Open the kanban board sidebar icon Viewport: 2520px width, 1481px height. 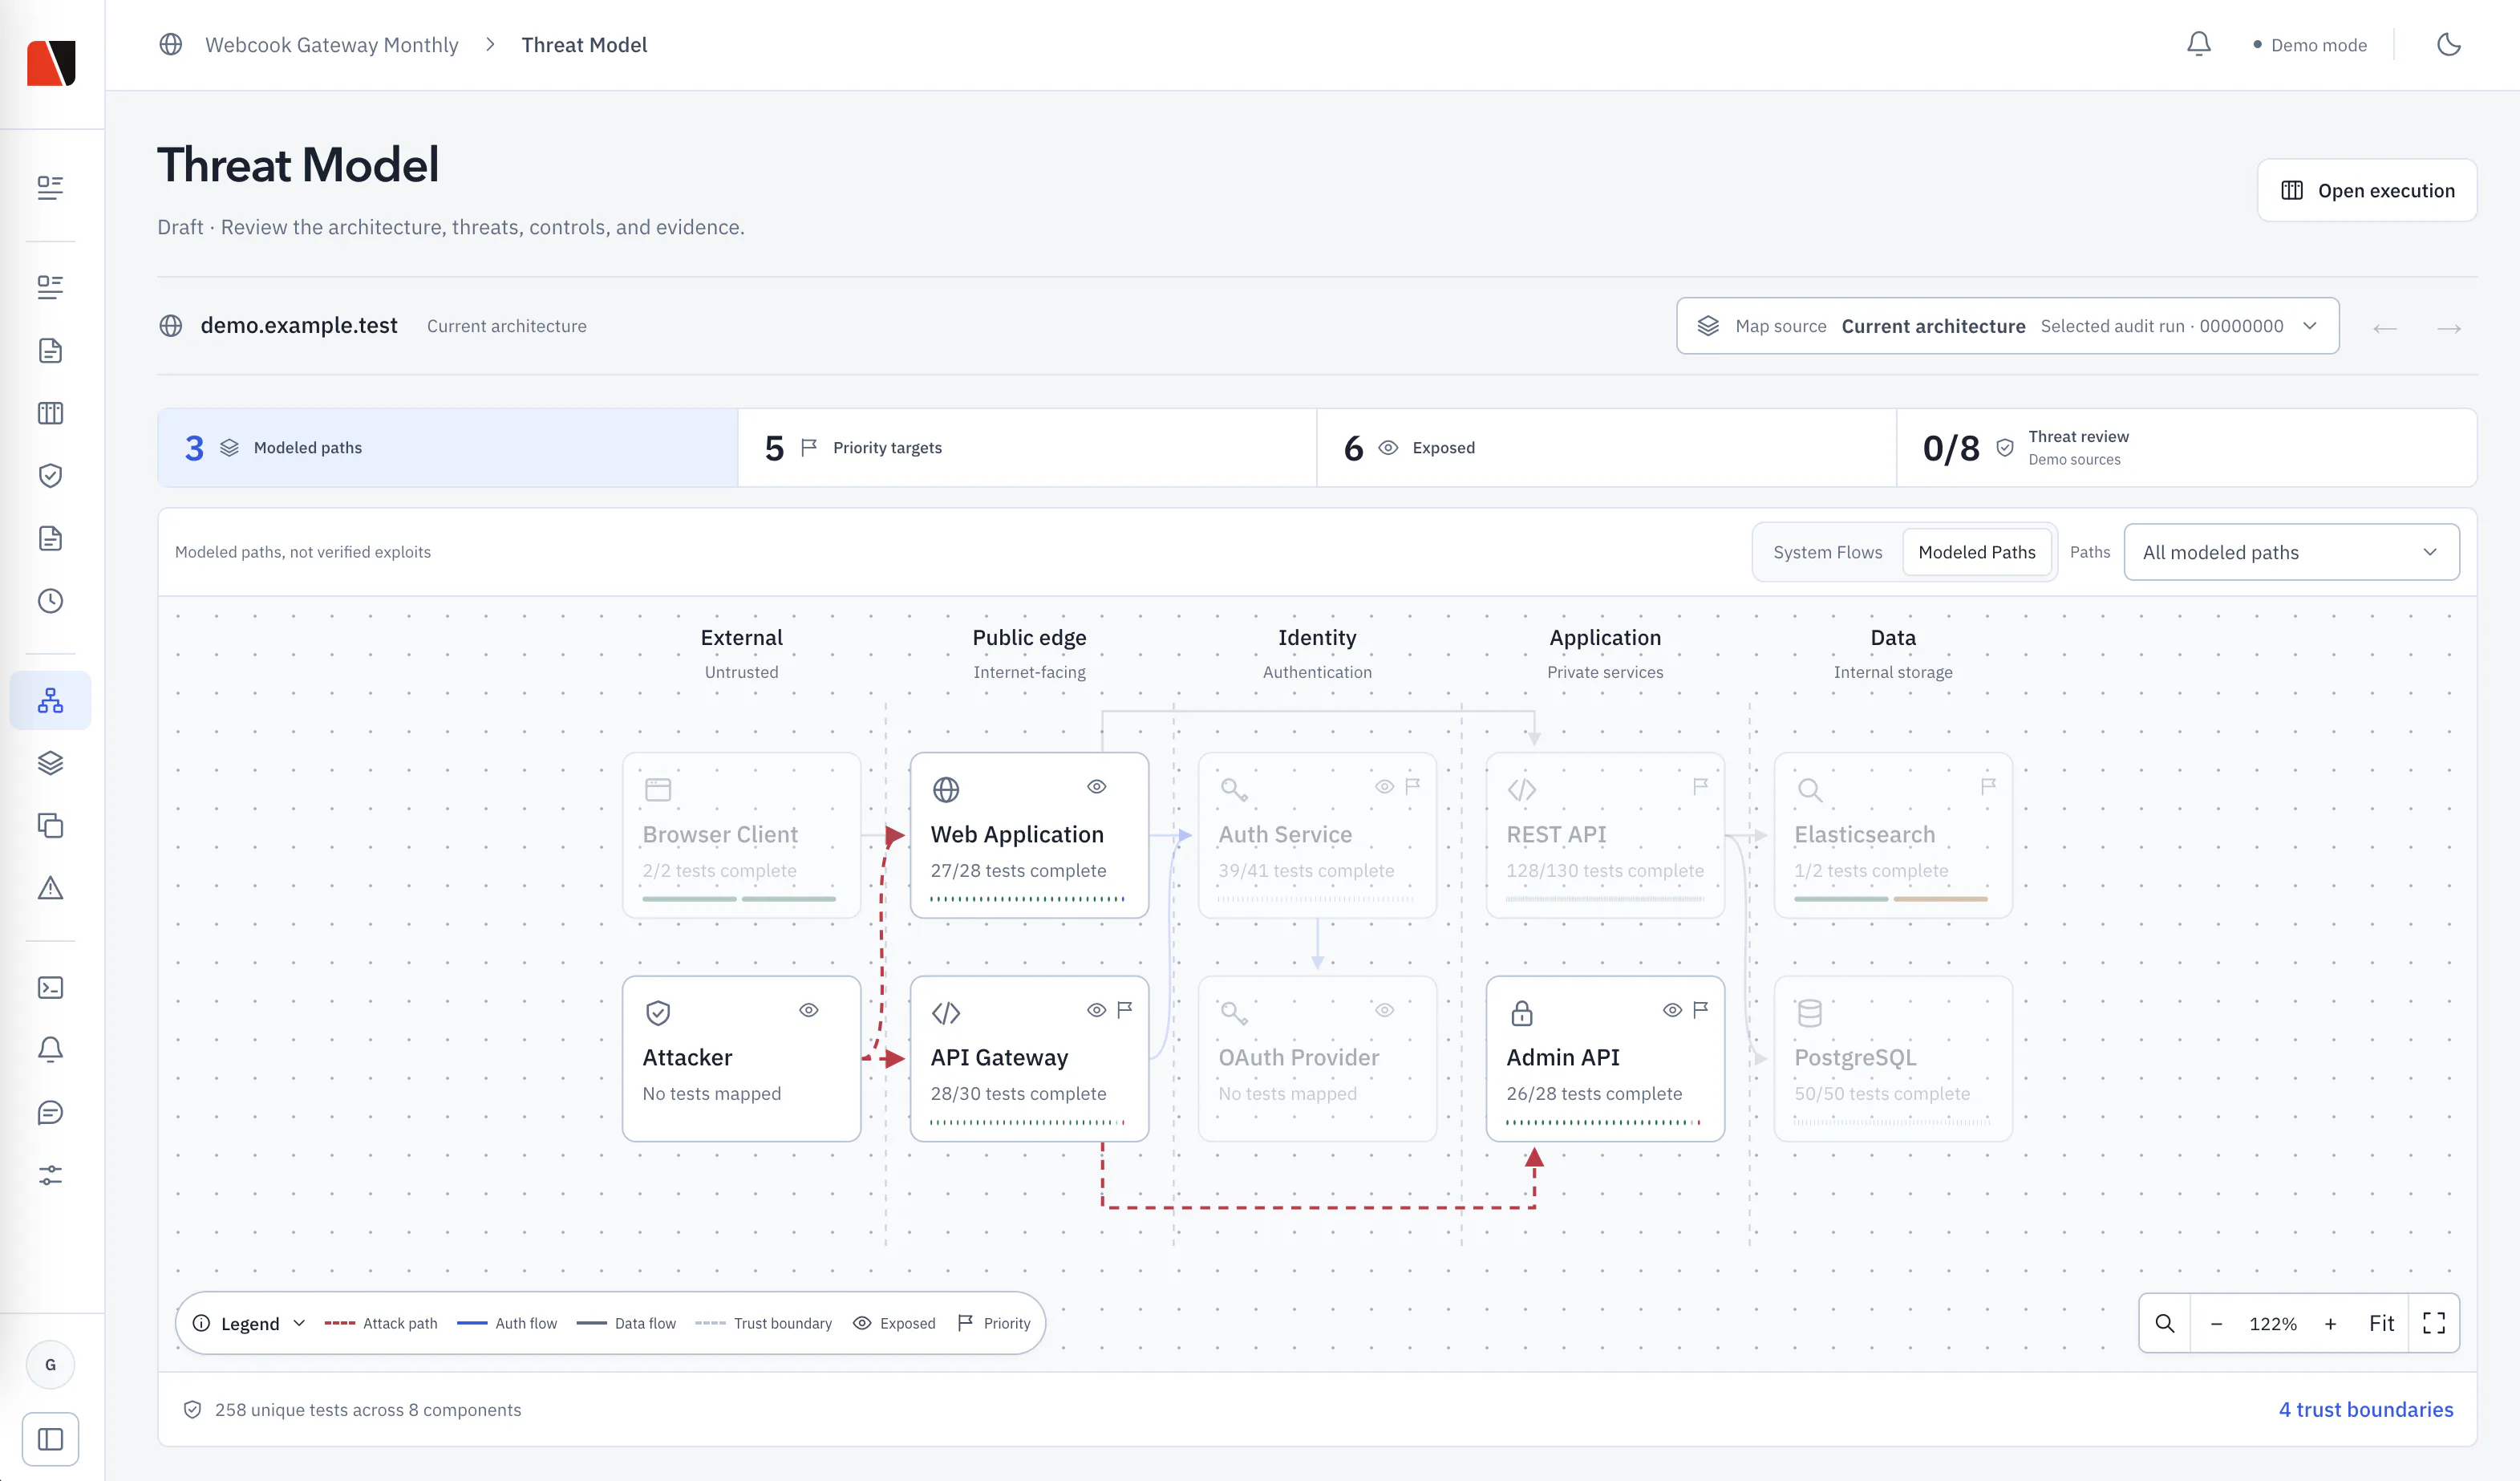click(x=50, y=413)
